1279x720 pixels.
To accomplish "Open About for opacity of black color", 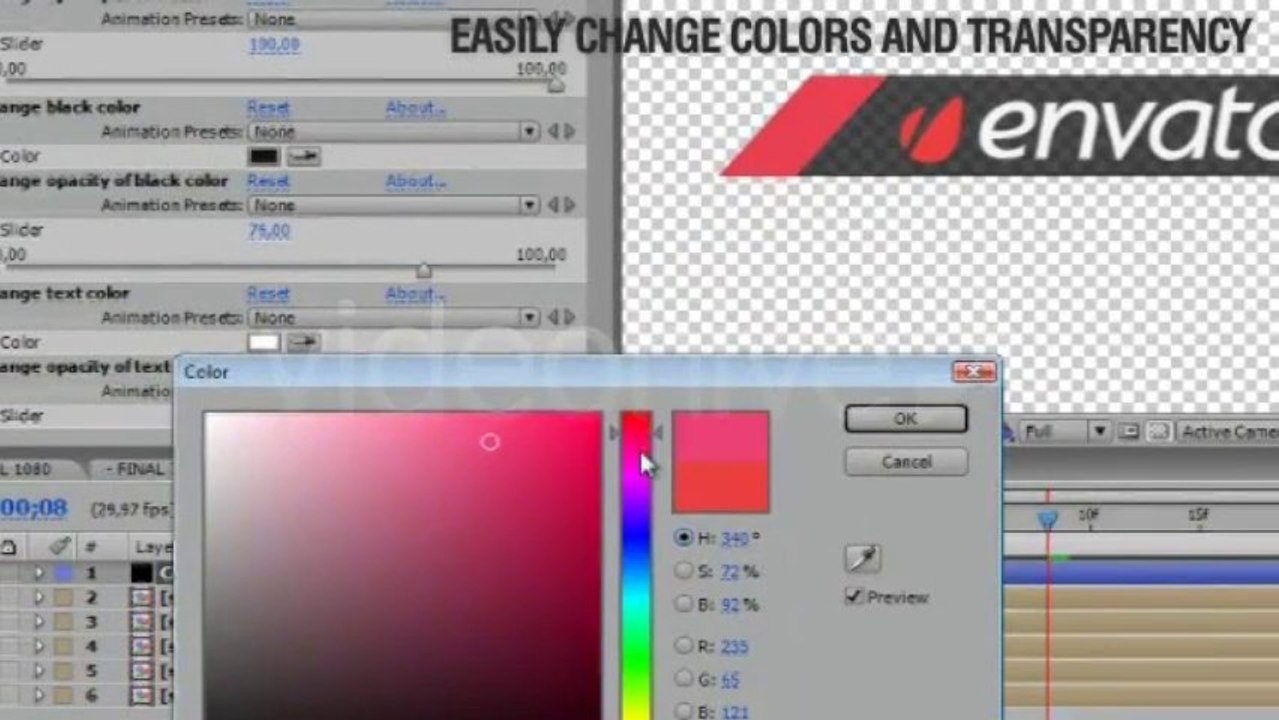I will click(x=416, y=181).
